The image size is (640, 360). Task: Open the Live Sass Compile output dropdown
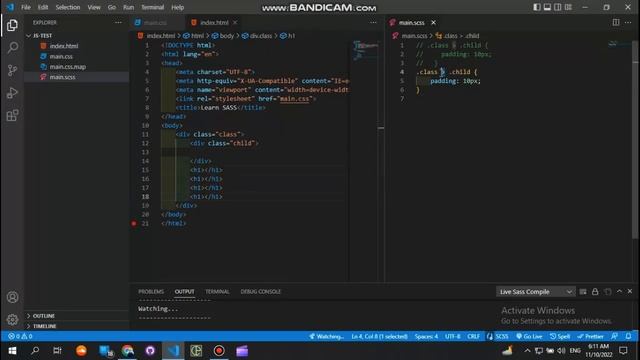coord(536,291)
